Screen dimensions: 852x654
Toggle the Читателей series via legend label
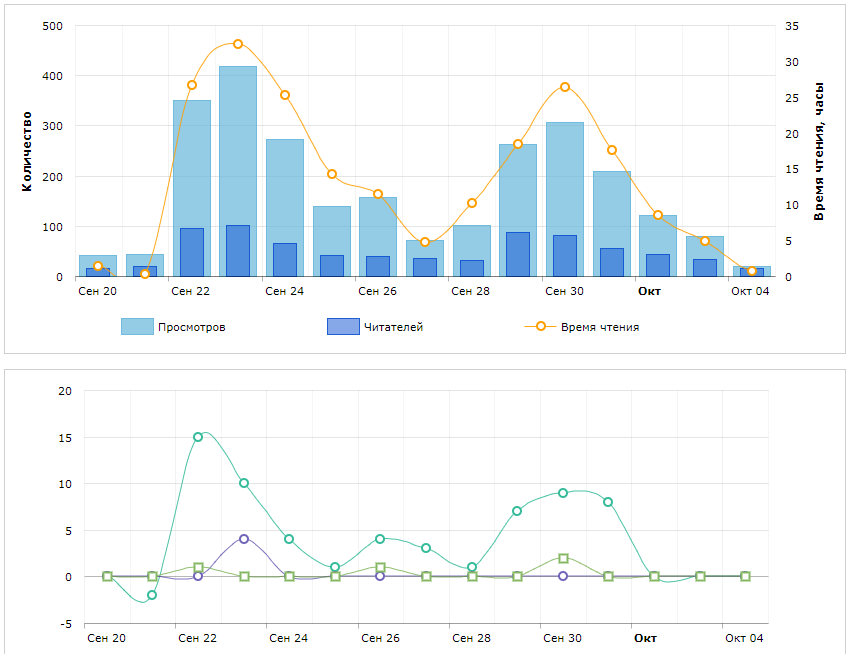point(393,327)
